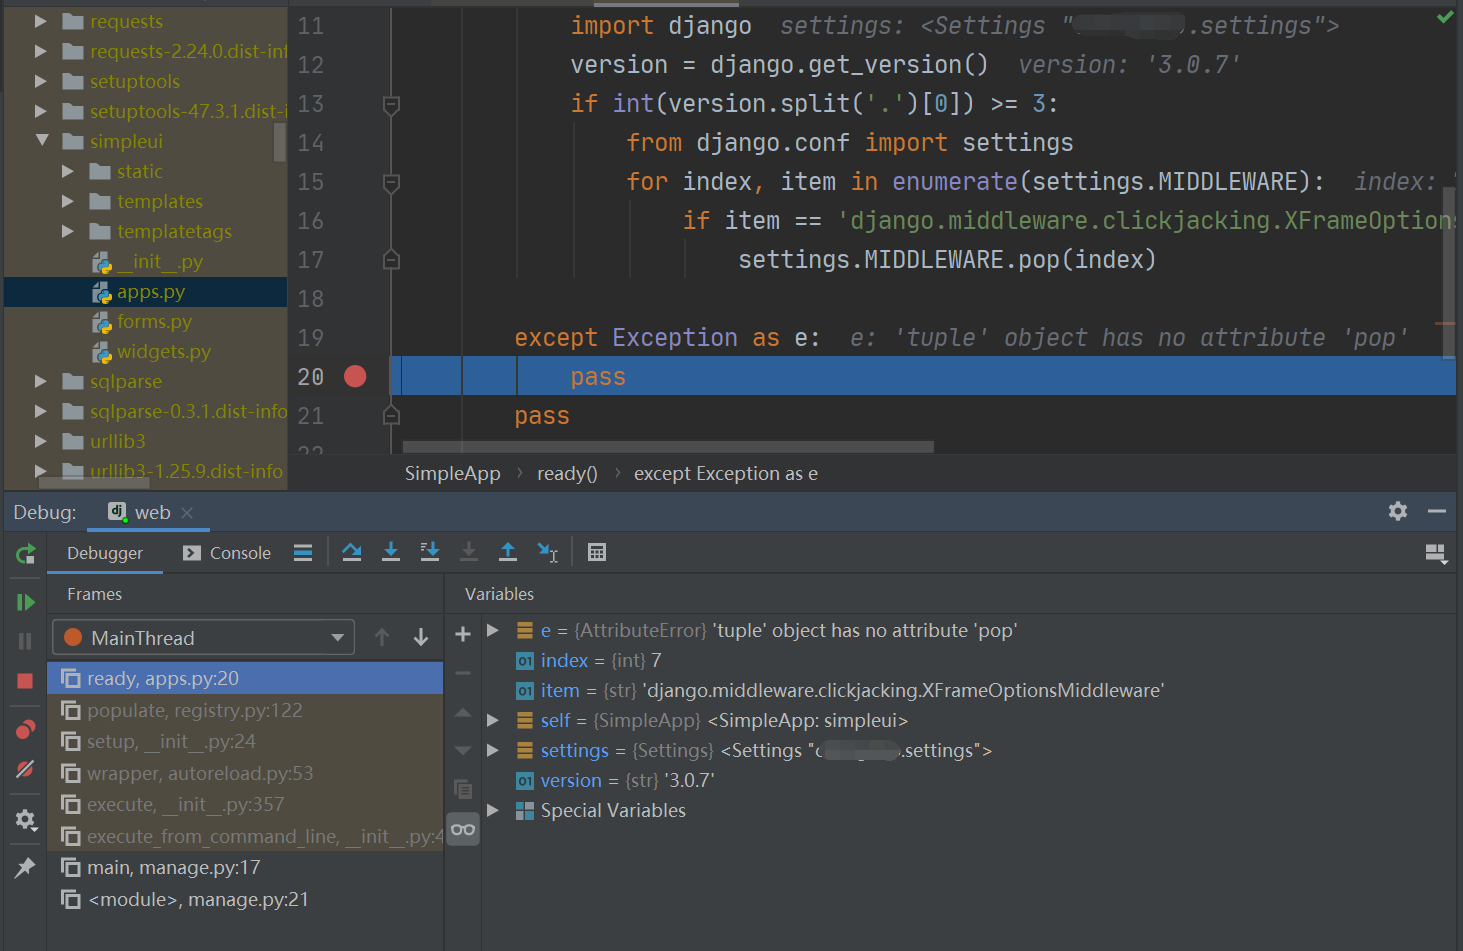Stop the debug session
Screen dimensions: 1463x951
click(x=26, y=681)
